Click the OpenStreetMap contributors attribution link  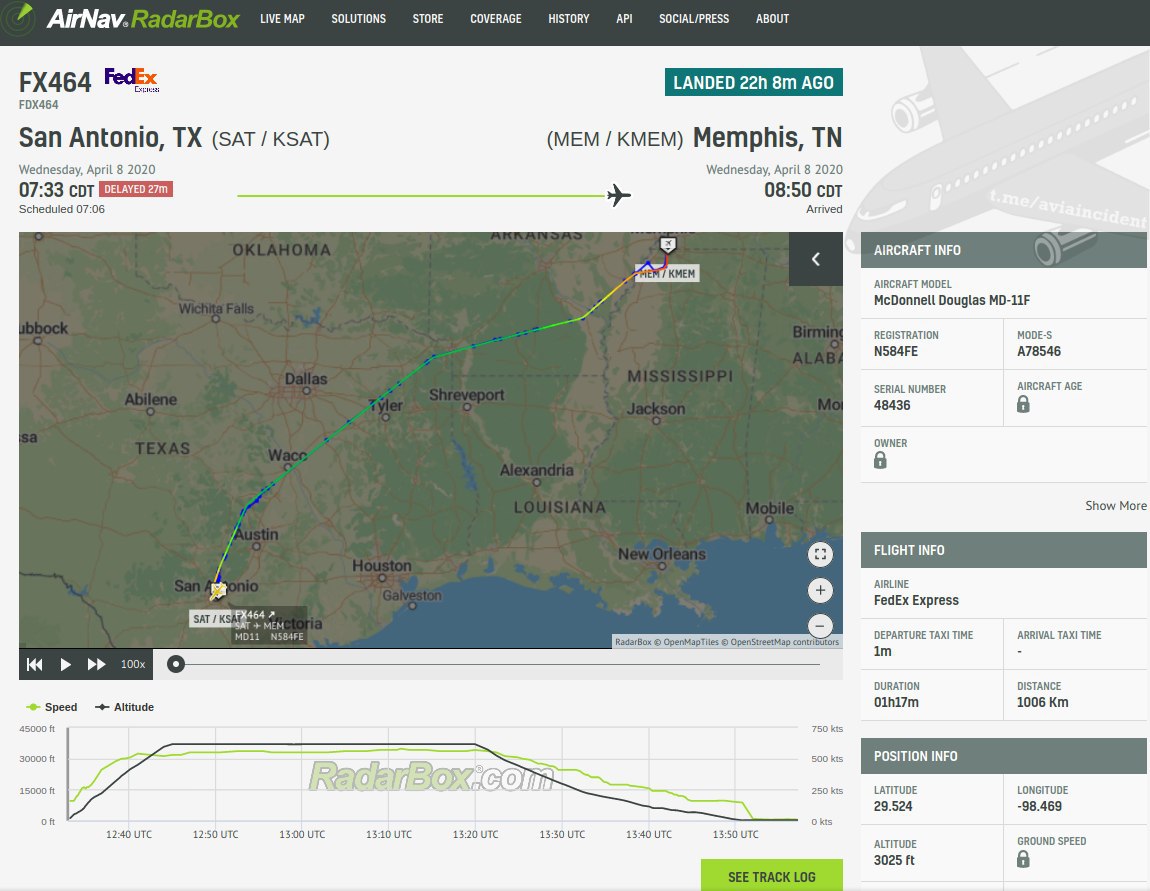pos(784,642)
